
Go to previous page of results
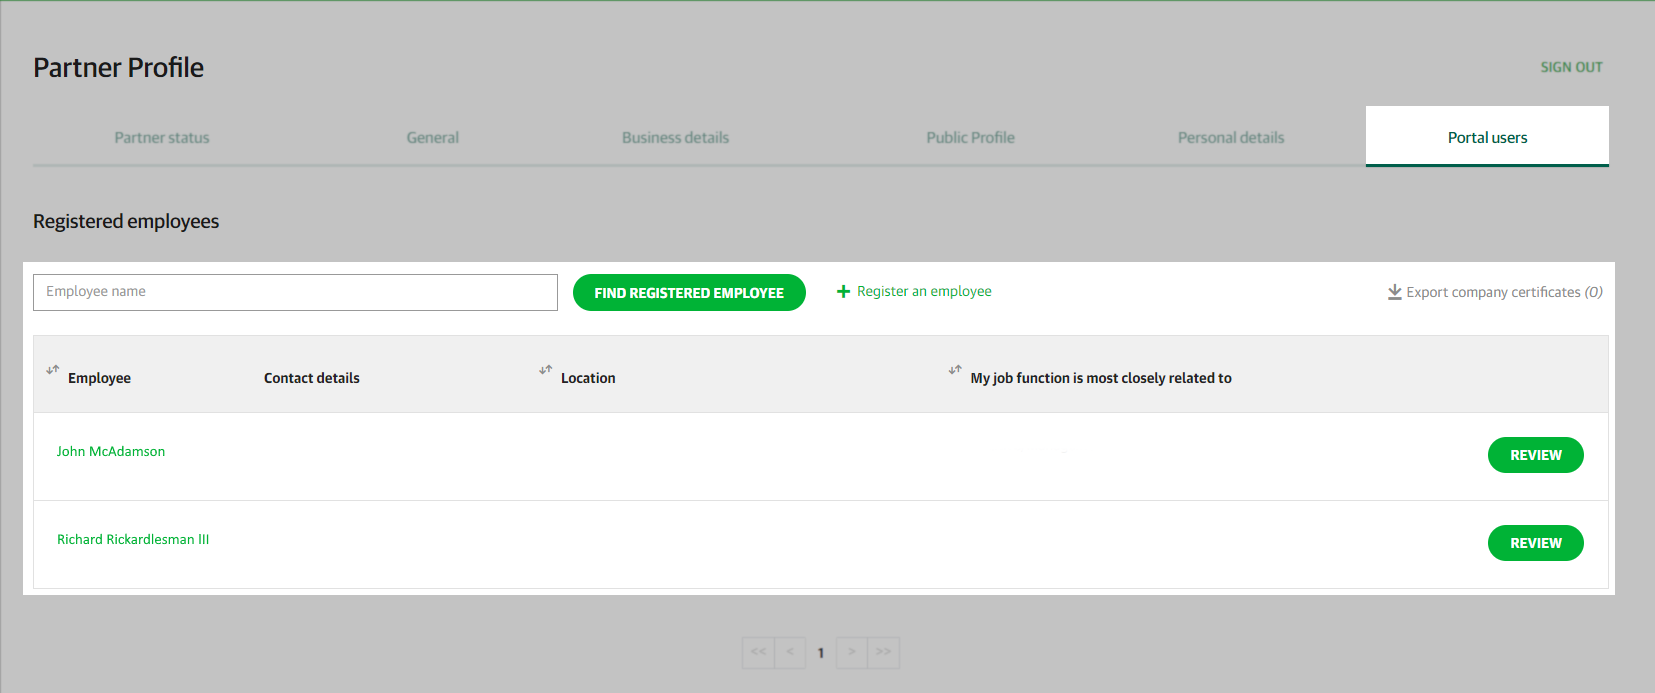[790, 652]
